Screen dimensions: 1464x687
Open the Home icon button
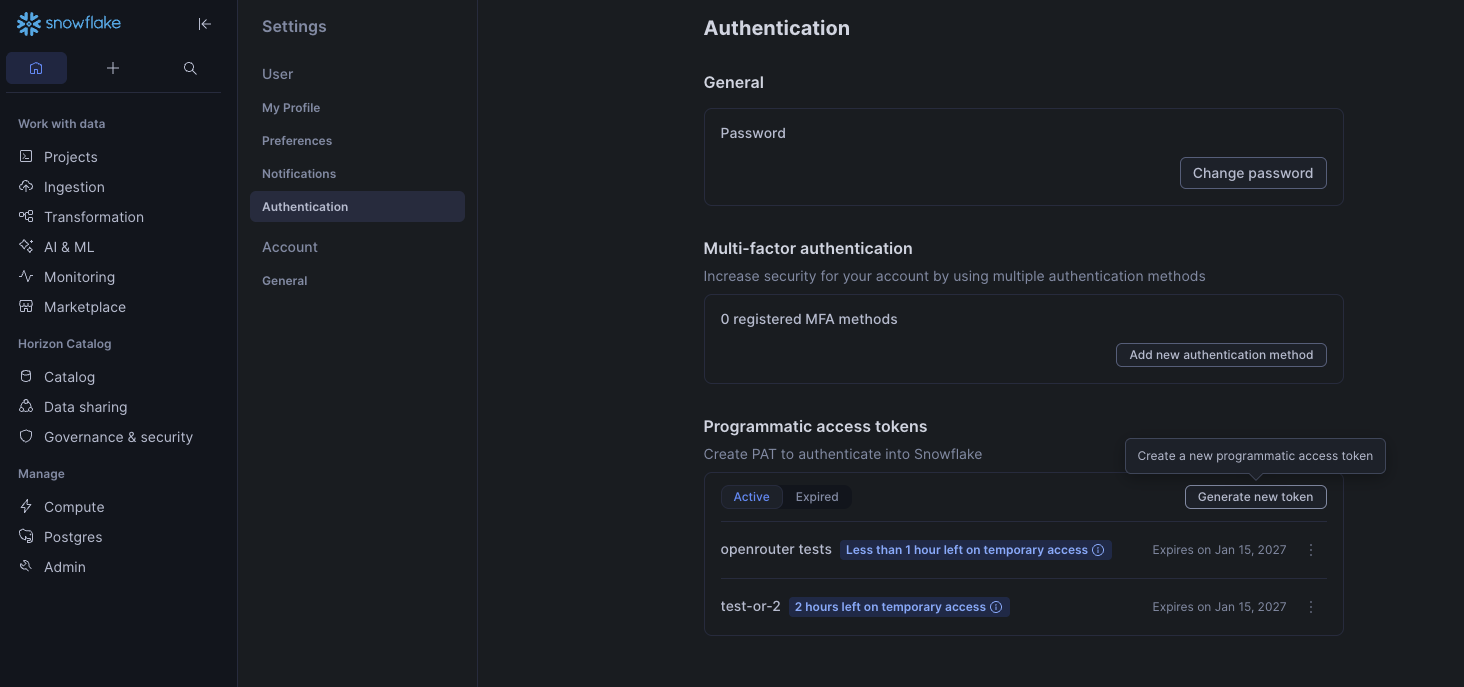click(x=36, y=68)
